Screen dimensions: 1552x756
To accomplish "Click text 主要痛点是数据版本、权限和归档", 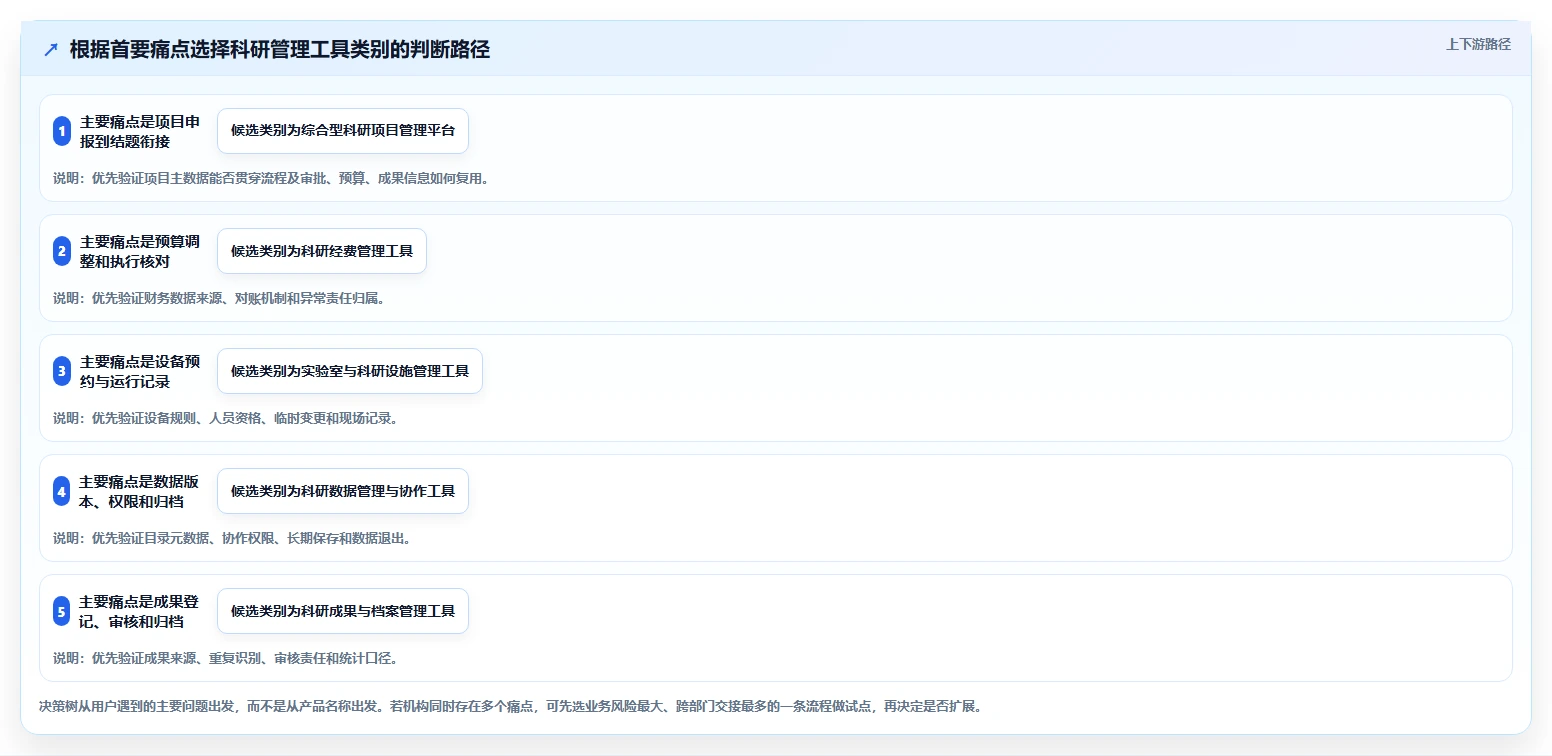I will [140, 491].
